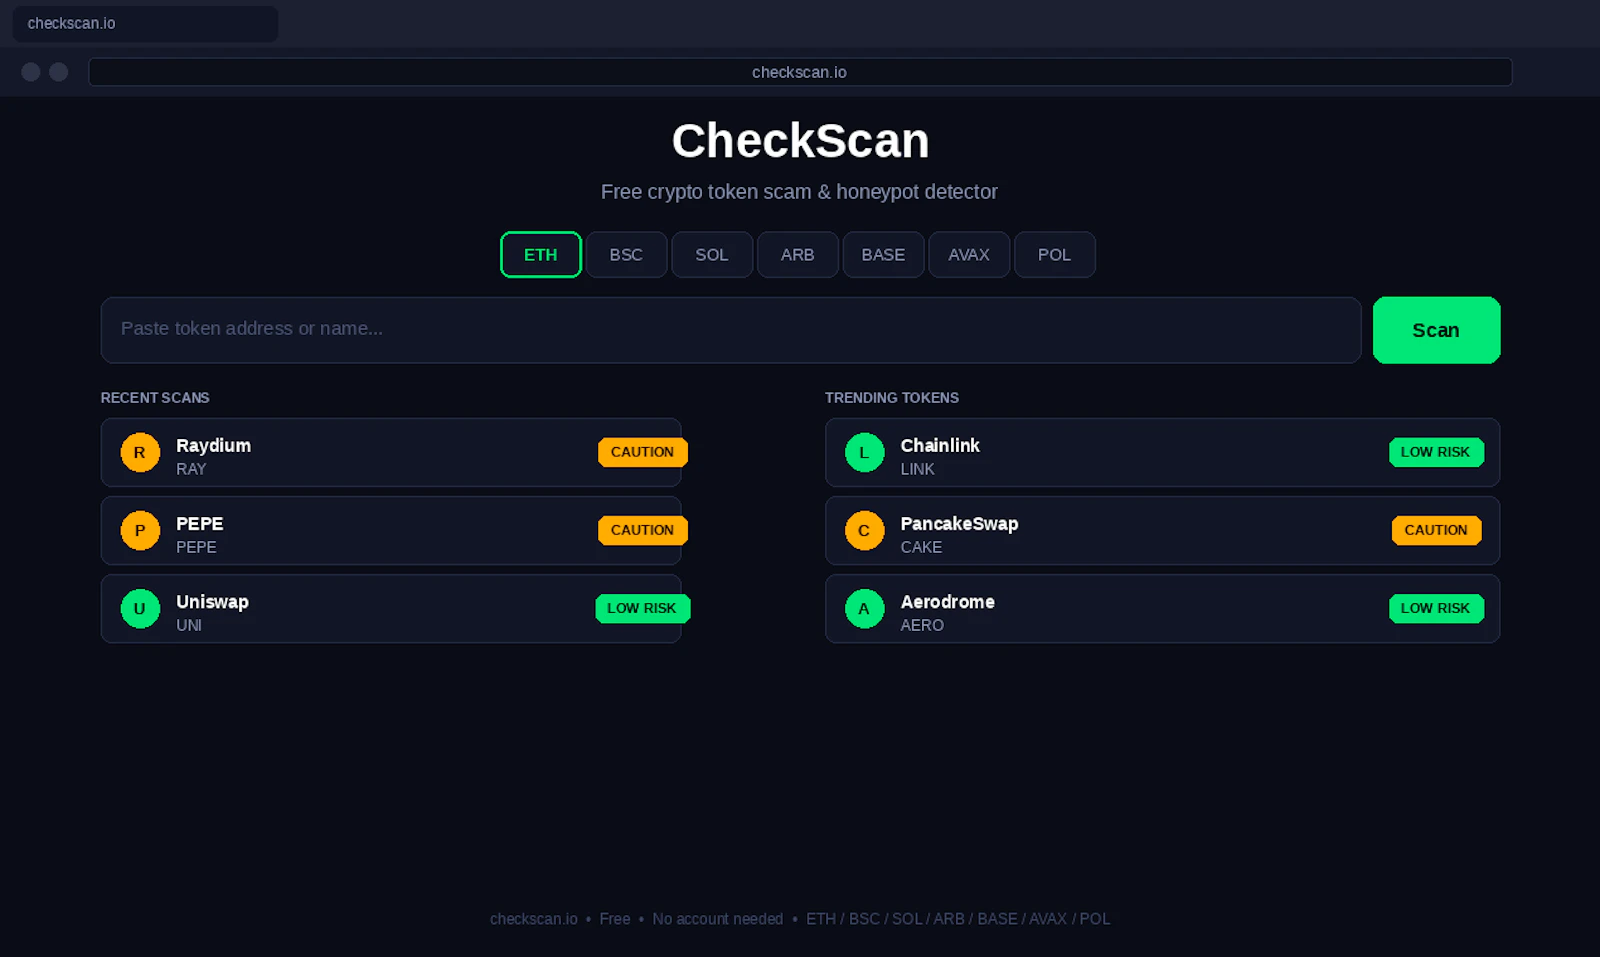Click the Chainlink L avatar icon
The height and width of the screenshot is (957, 1600).
pyautogui.click(x=864, y=452)
